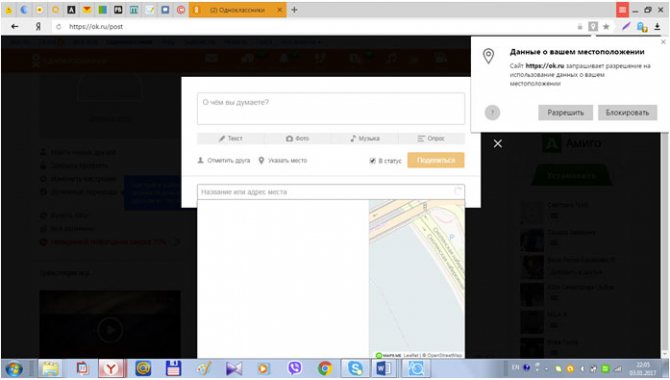Click the Указать место pin icon
The image size is (670, 380).
[x=261, y=160]
